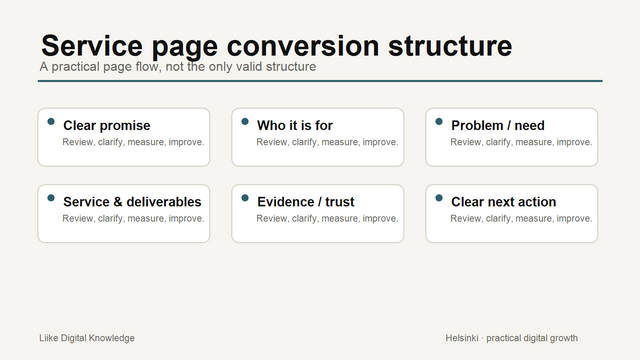Select description text under 'Clear promise'

pos(133,142)
